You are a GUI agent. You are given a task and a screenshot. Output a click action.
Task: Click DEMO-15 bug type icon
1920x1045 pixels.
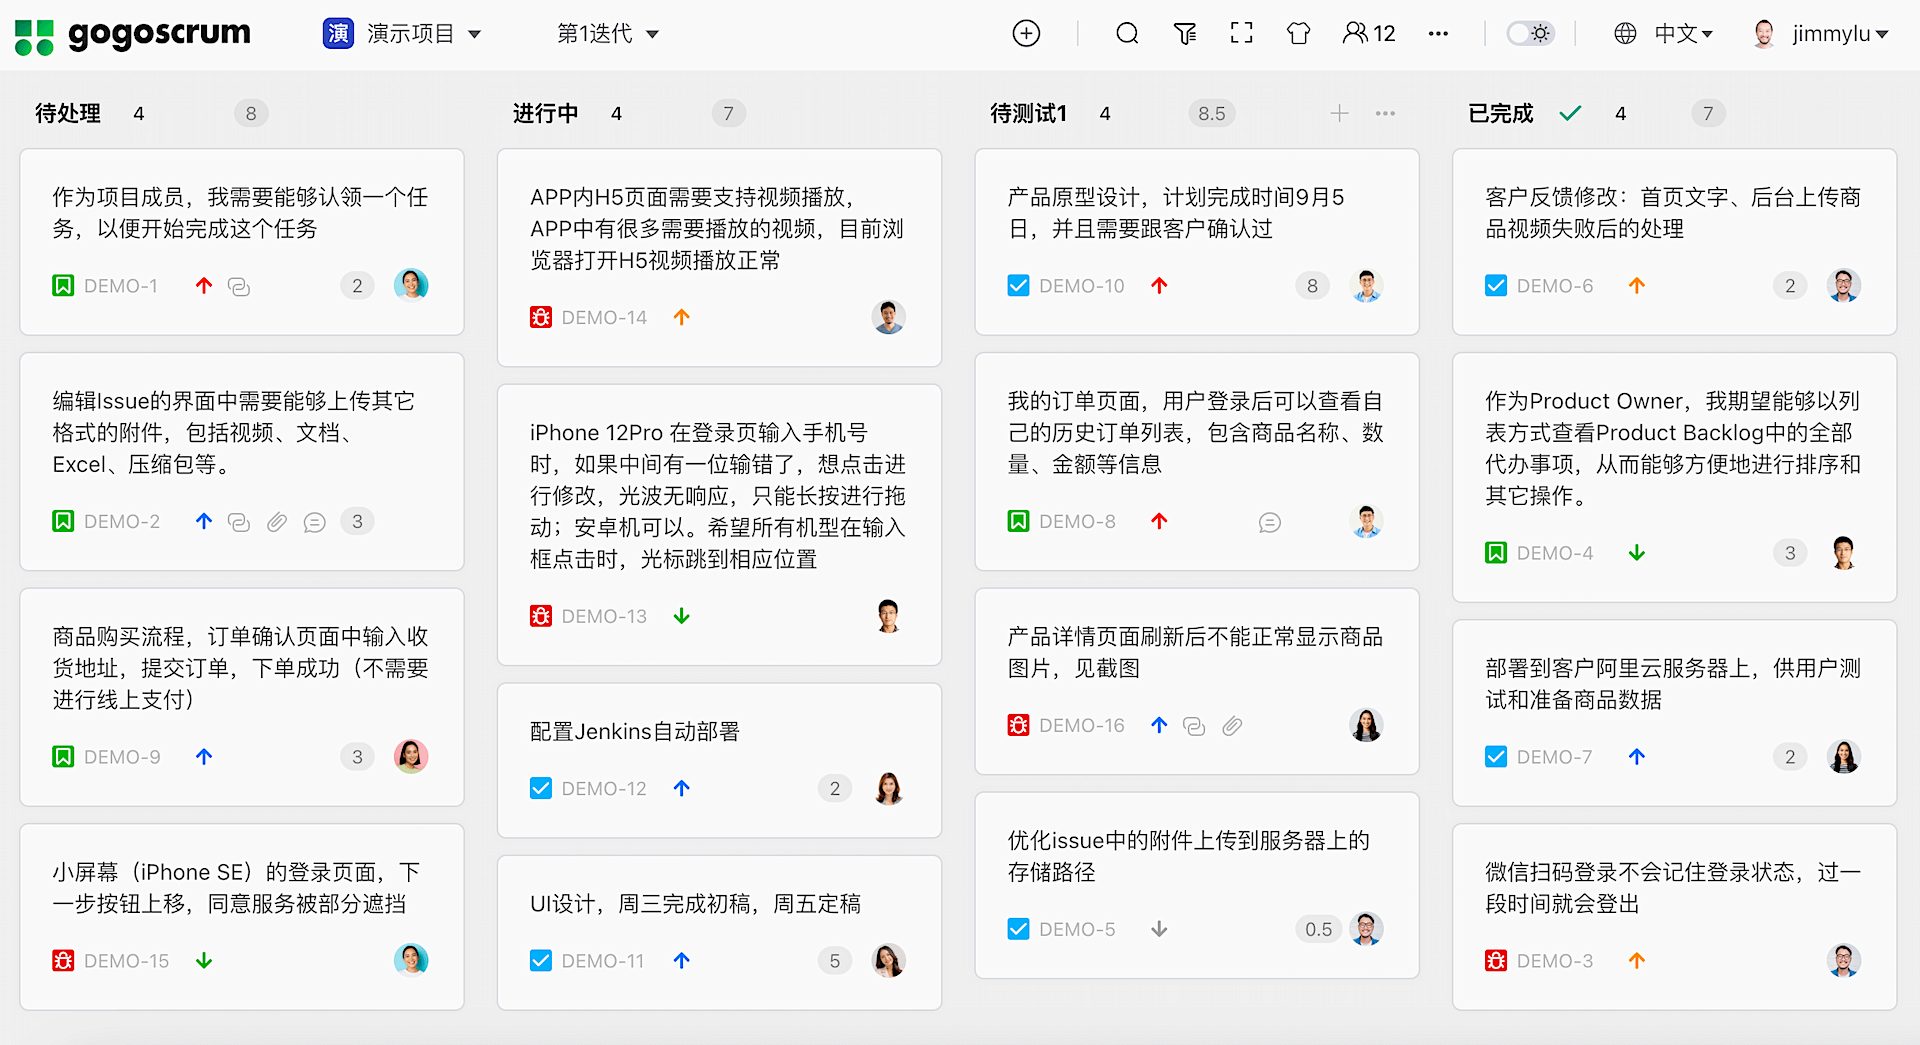click(63, 961)
